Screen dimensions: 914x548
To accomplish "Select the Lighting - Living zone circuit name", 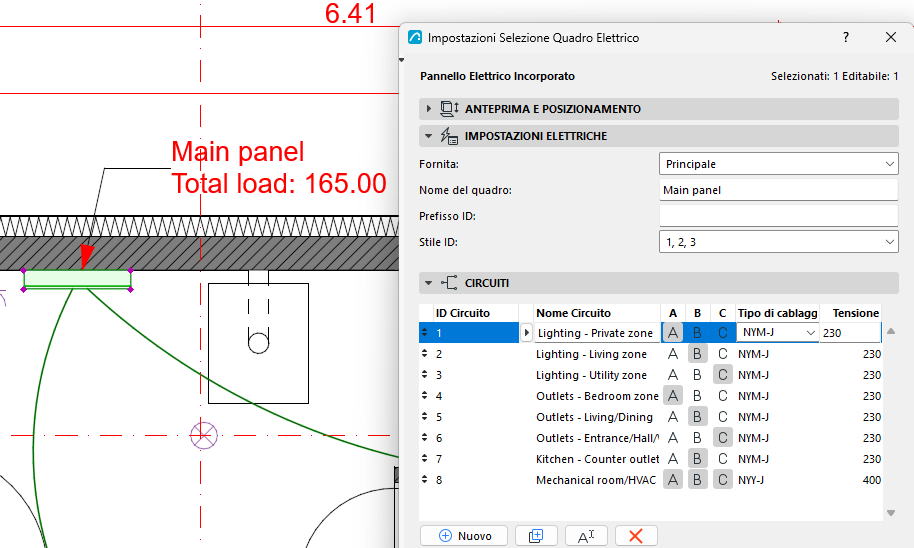I will coord(592,354).
